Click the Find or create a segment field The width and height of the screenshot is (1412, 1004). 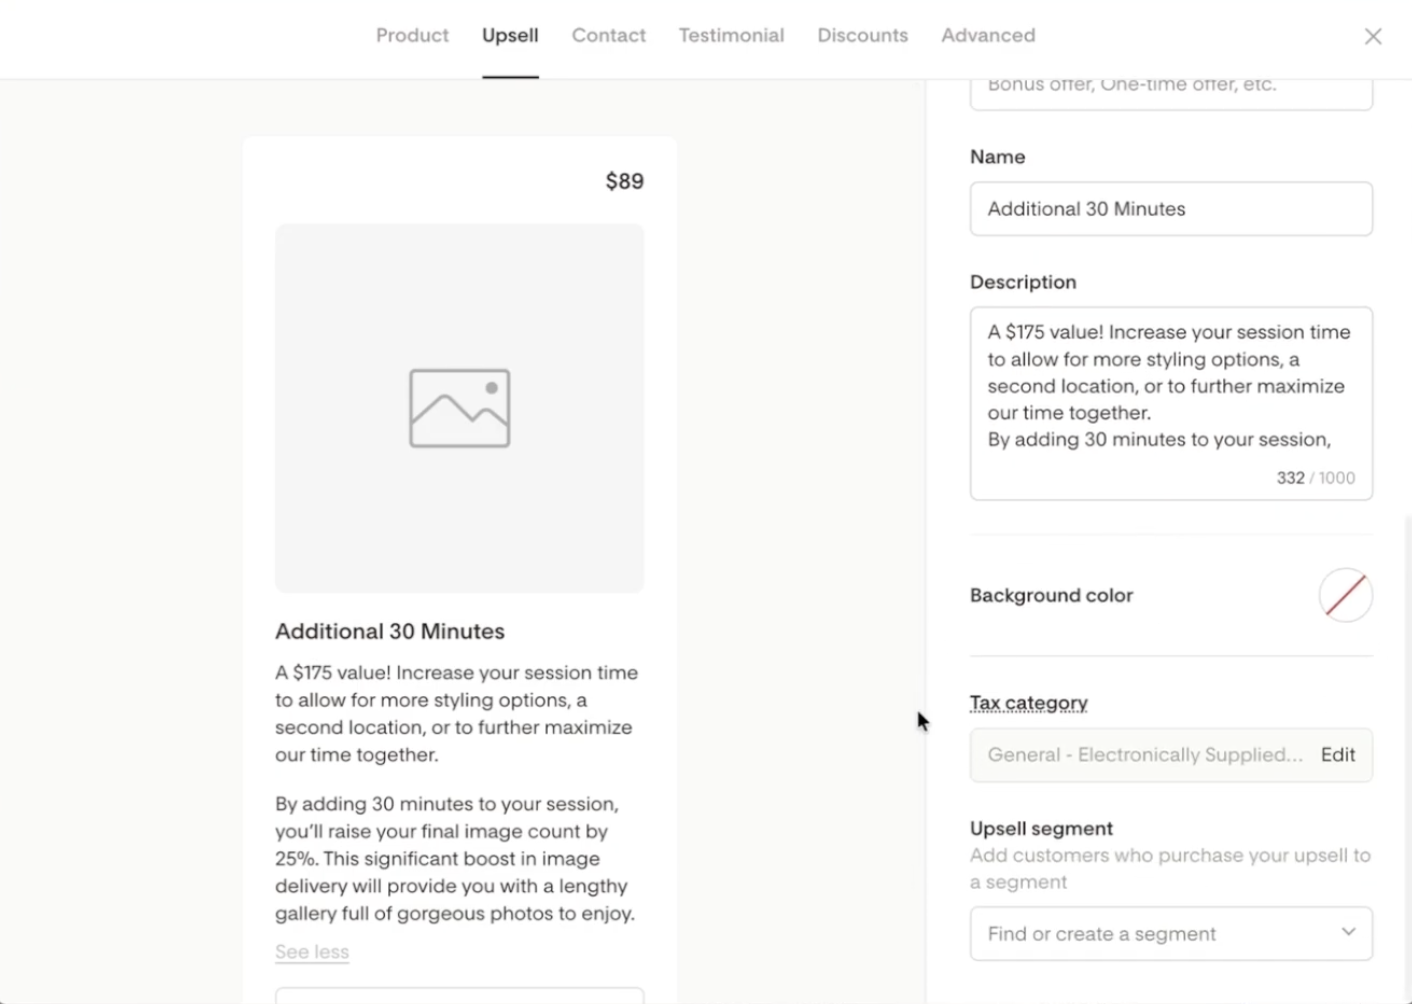1150,934
